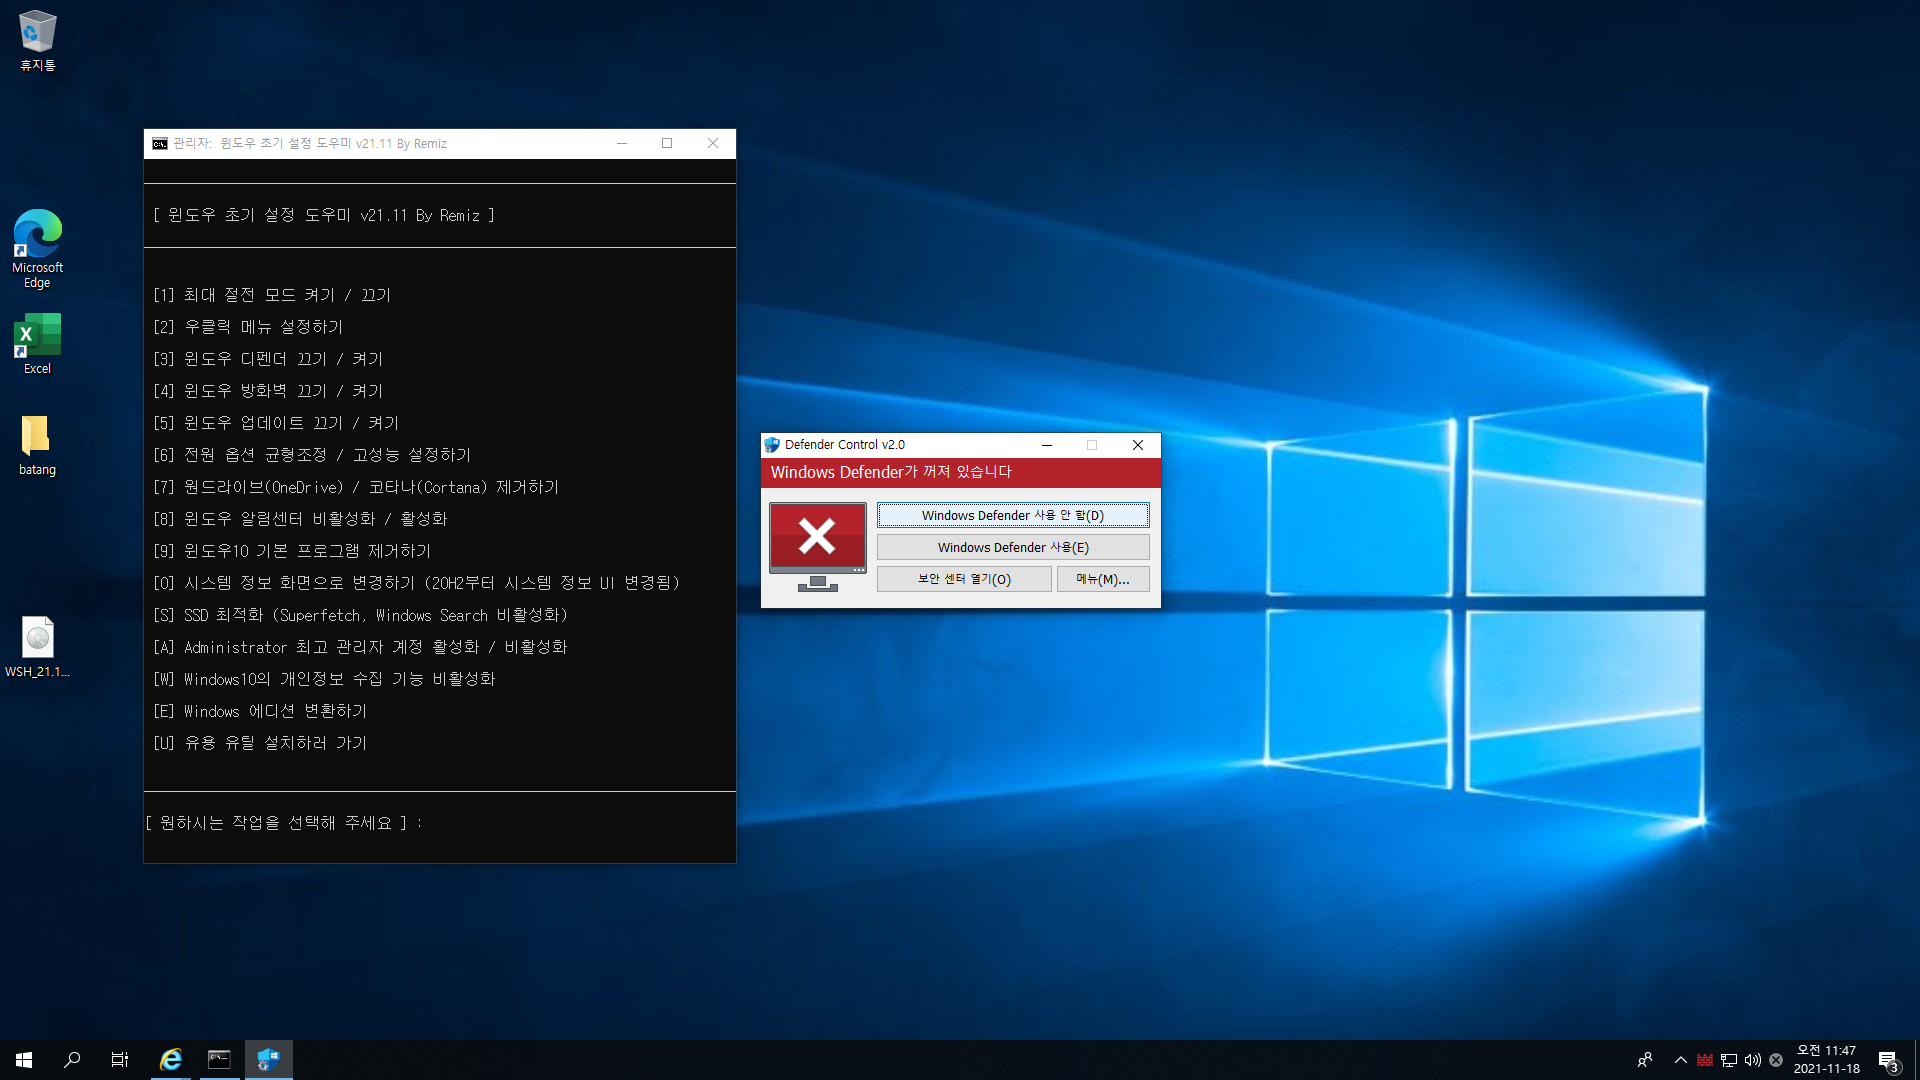Viewport: 1920px width, 1080px height.
Task: Minimize the Defender Control window
Action: (1047, 445)
